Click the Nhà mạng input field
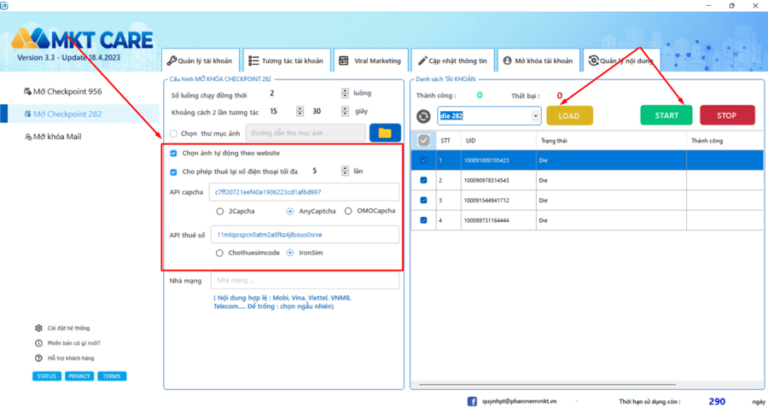The image size is (768, 408). pyautogui.click(x=305, y=281)
